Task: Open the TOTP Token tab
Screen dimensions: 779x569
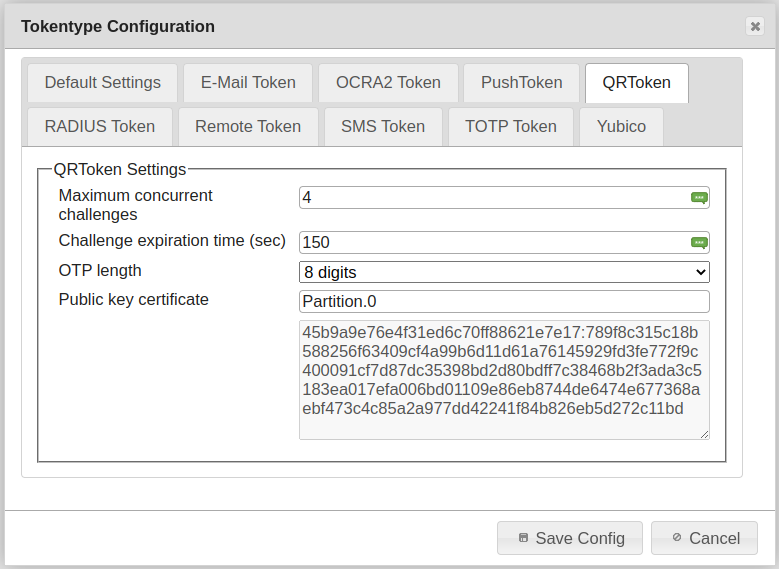Action: point(510,127)
